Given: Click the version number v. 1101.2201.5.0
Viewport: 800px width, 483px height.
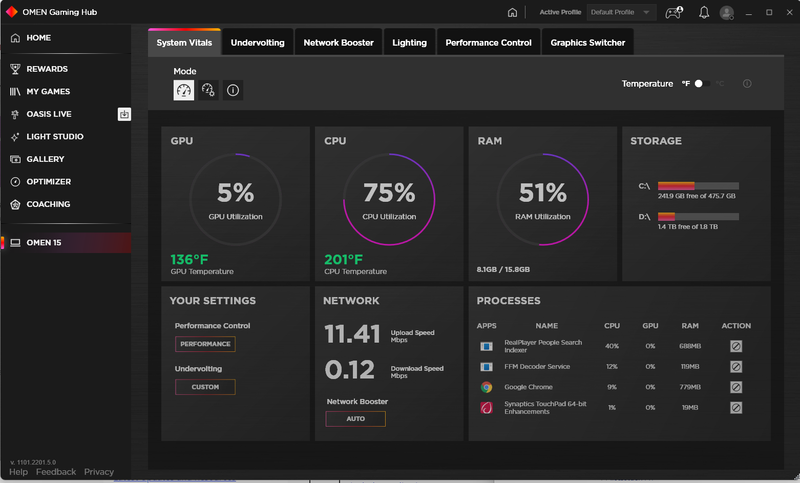Looking at the screenshot, I should click(x=33, y=463).
